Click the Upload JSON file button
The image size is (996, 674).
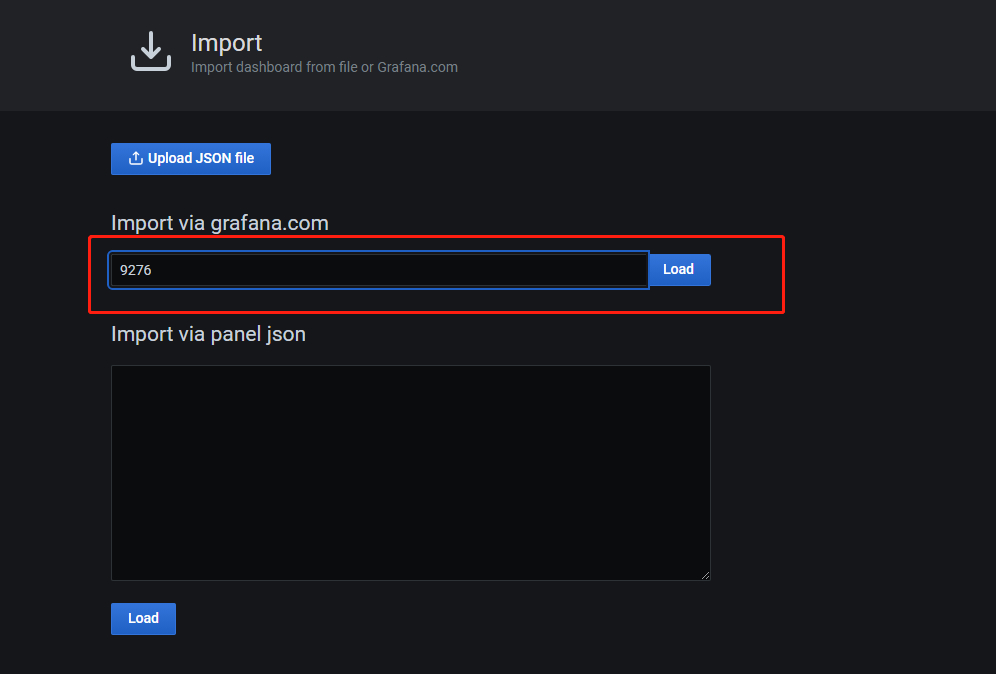point(191,159)
